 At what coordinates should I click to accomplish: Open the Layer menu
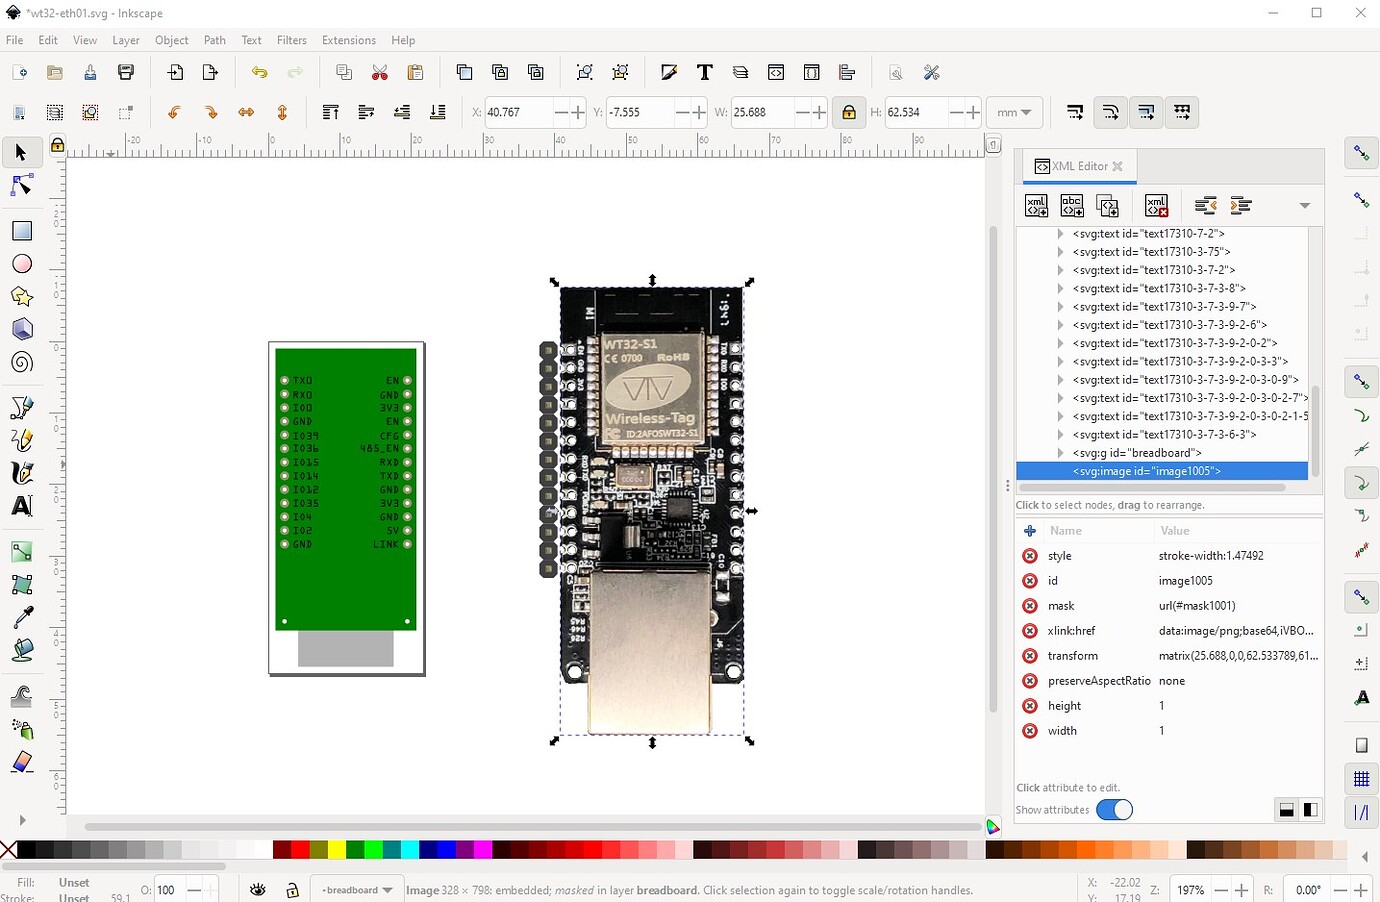pos(126,40)
